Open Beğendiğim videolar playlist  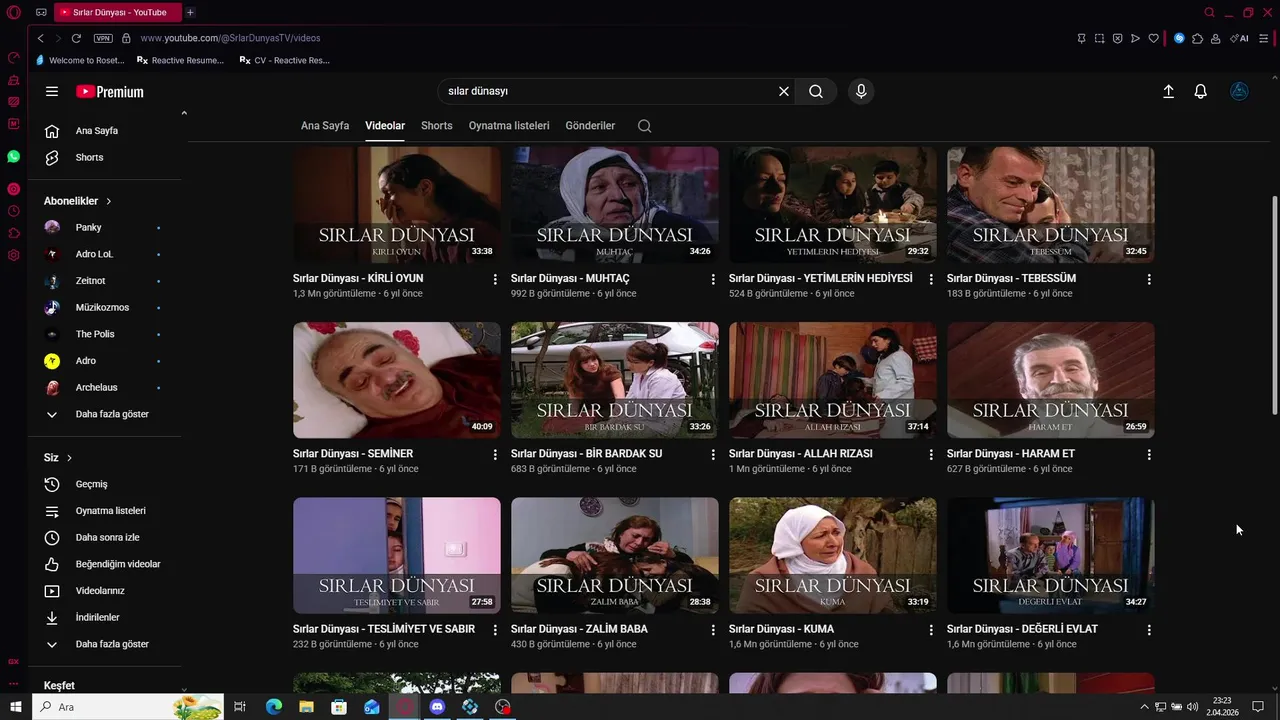(x=105, y=564)
